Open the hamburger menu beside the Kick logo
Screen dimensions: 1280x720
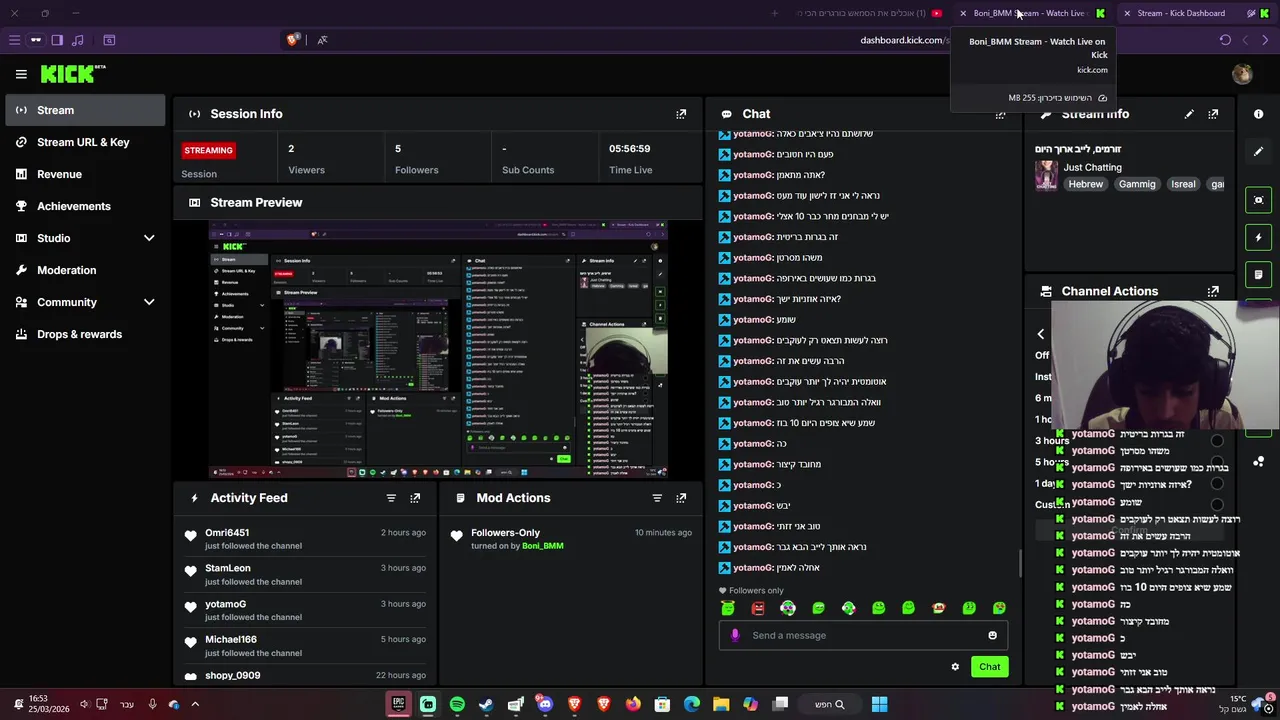(21, 74)
